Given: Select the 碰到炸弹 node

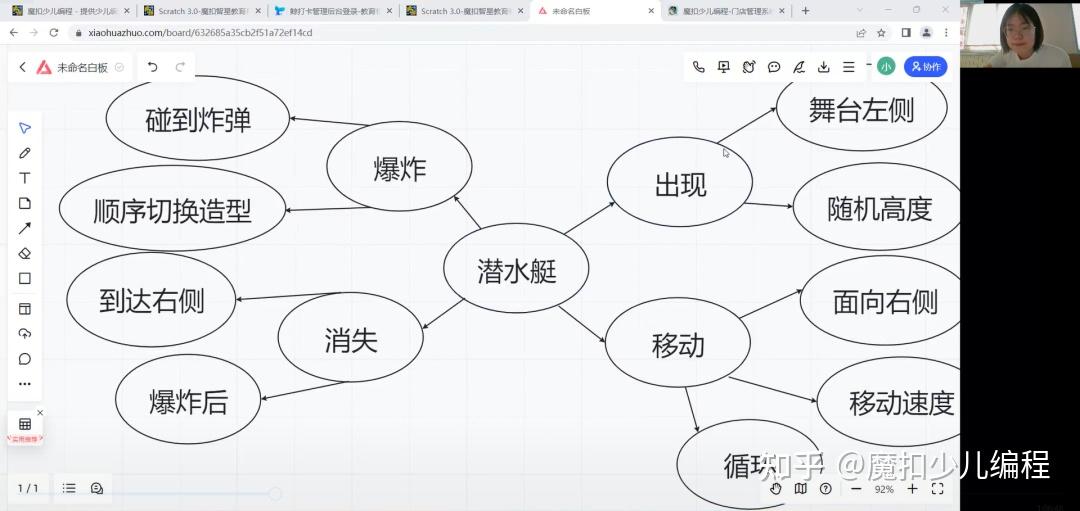Looking at the screenshot, I should (198, 118).
